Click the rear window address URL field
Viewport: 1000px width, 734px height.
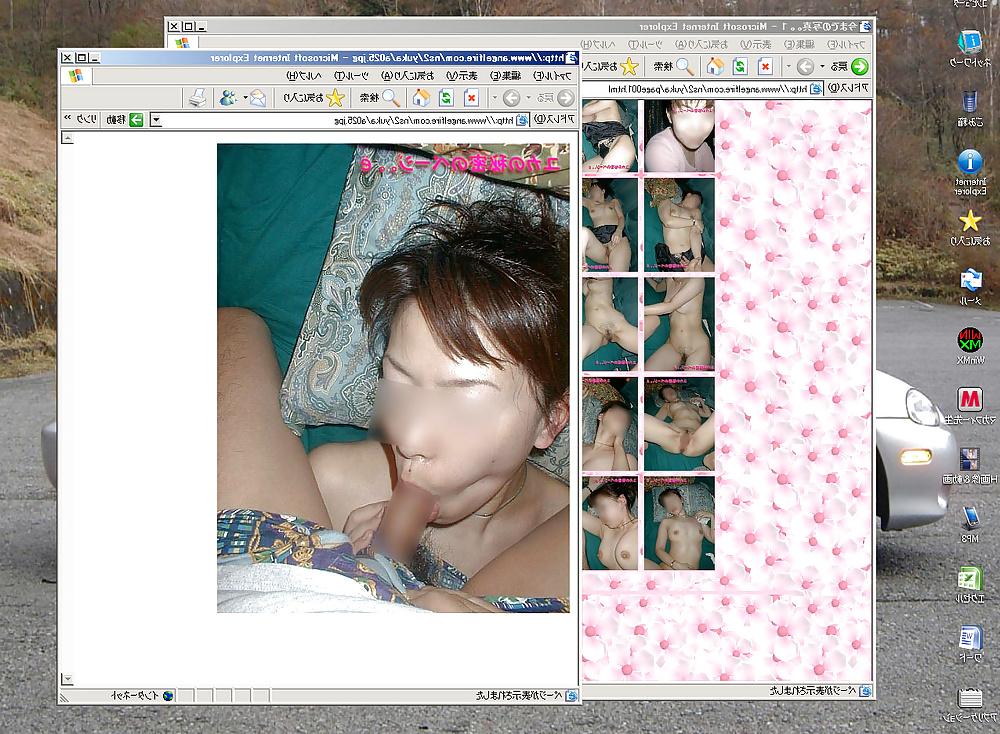pos(702,89)
